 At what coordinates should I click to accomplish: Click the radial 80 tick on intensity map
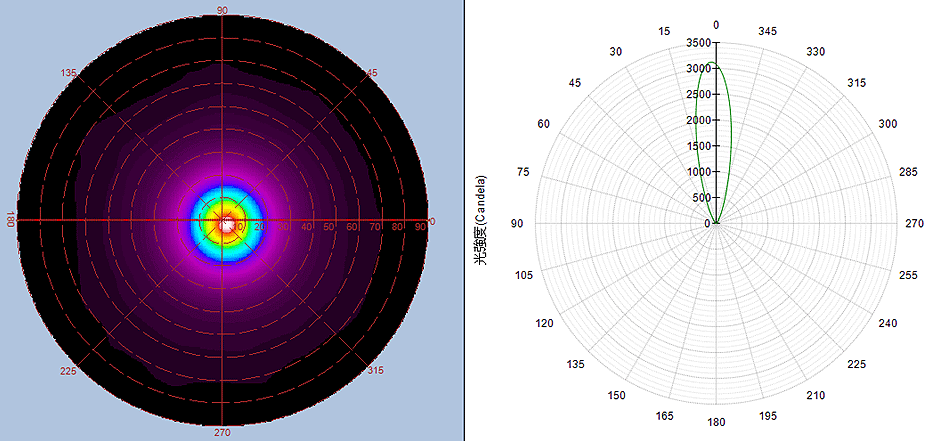400,228
